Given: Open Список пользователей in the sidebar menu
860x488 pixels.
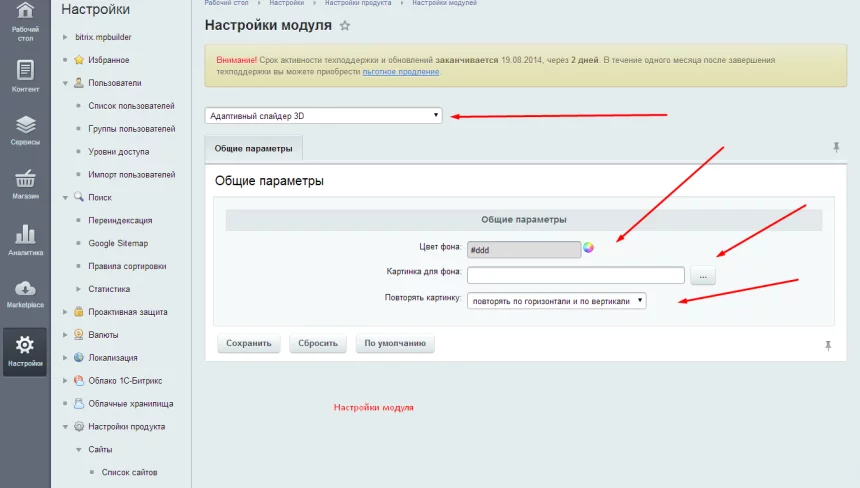Looking at the screenshot, I should [131, 106].
